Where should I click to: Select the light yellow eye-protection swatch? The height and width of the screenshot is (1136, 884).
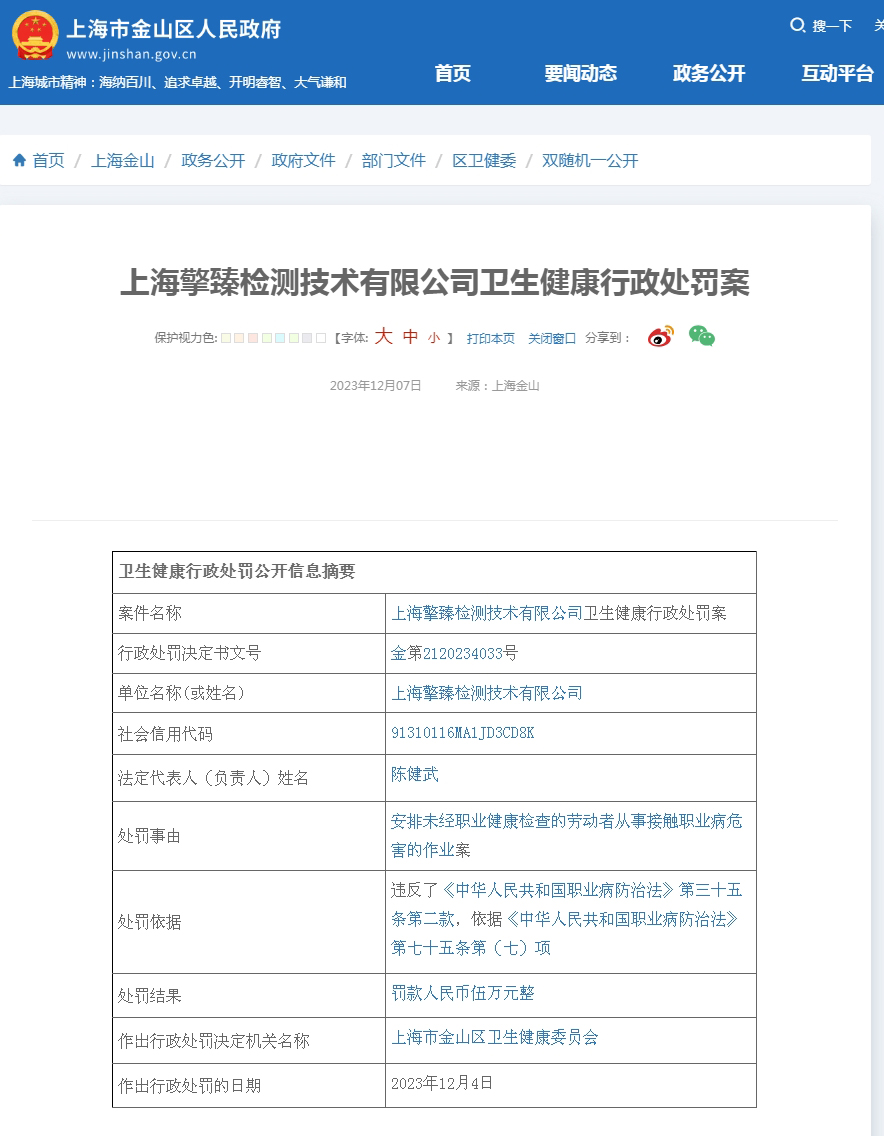226,338
